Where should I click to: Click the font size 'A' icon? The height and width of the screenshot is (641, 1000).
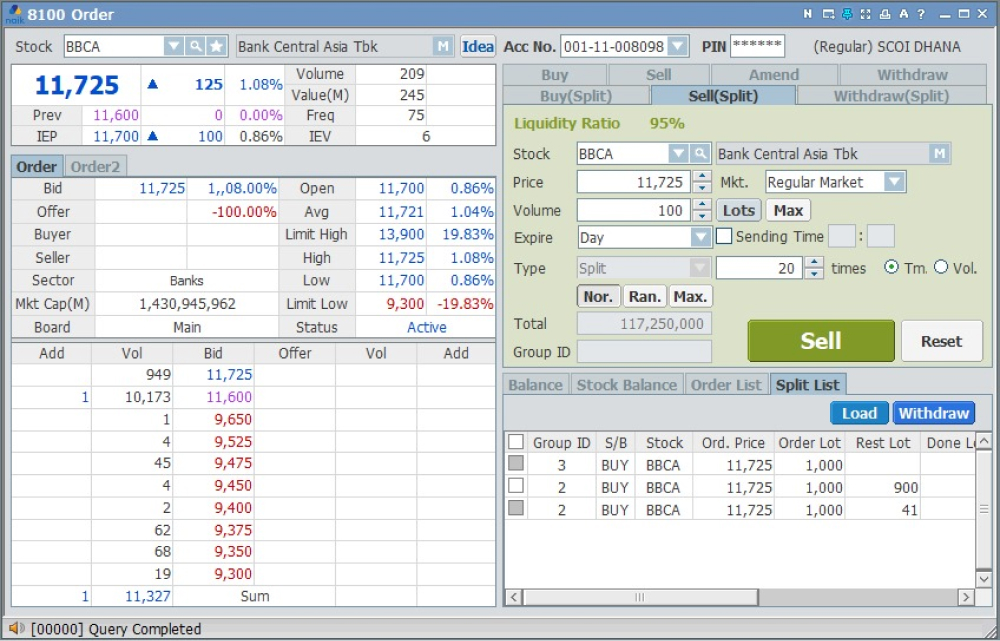pyautogui.click(x=903, y=14)
